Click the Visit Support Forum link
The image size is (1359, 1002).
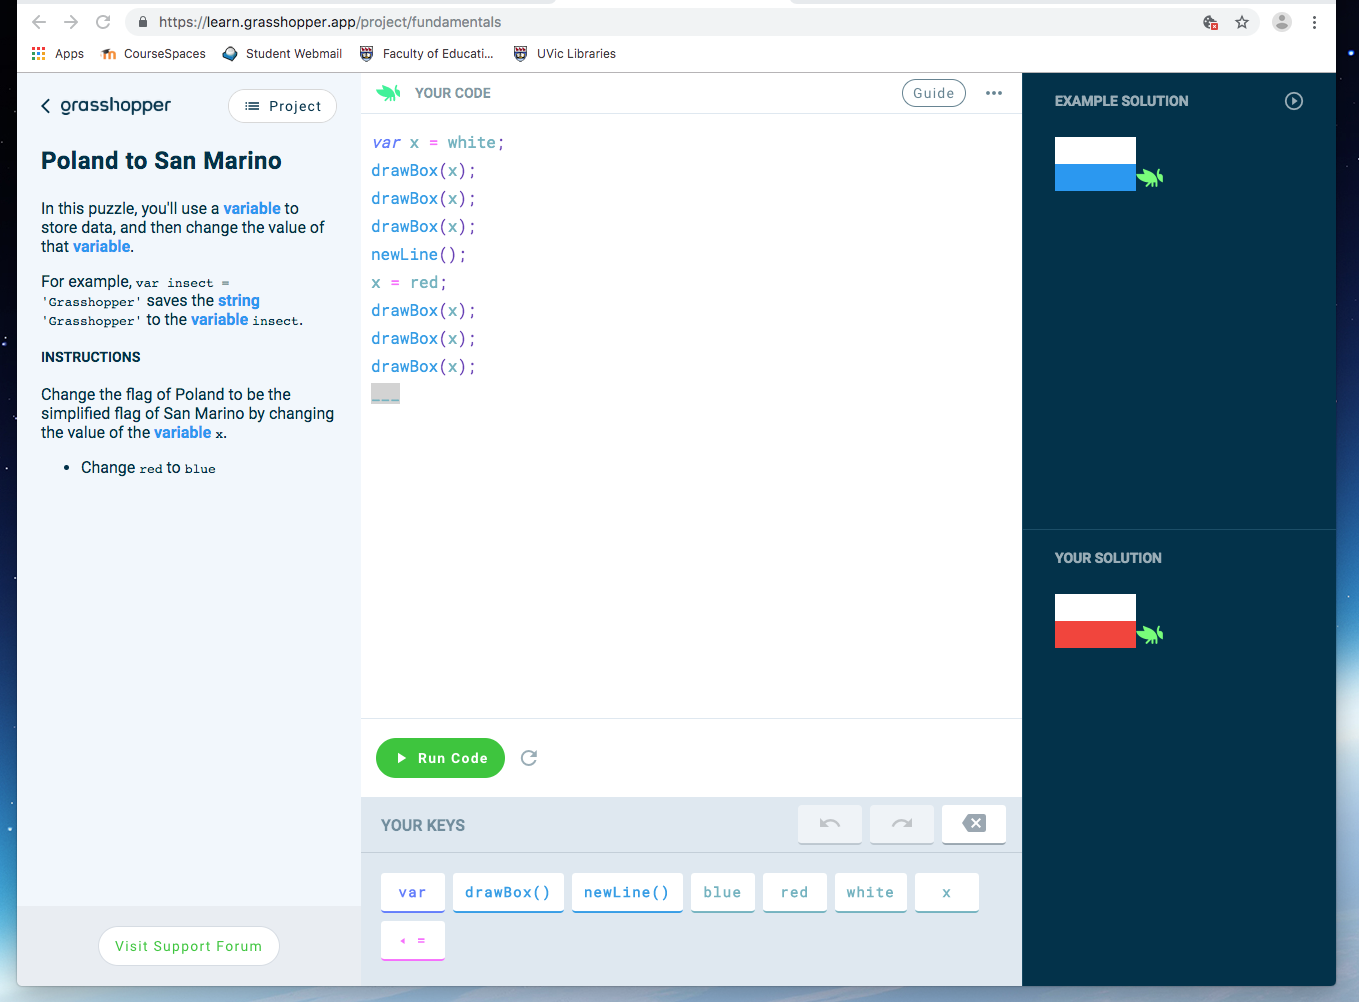point(188,946)
